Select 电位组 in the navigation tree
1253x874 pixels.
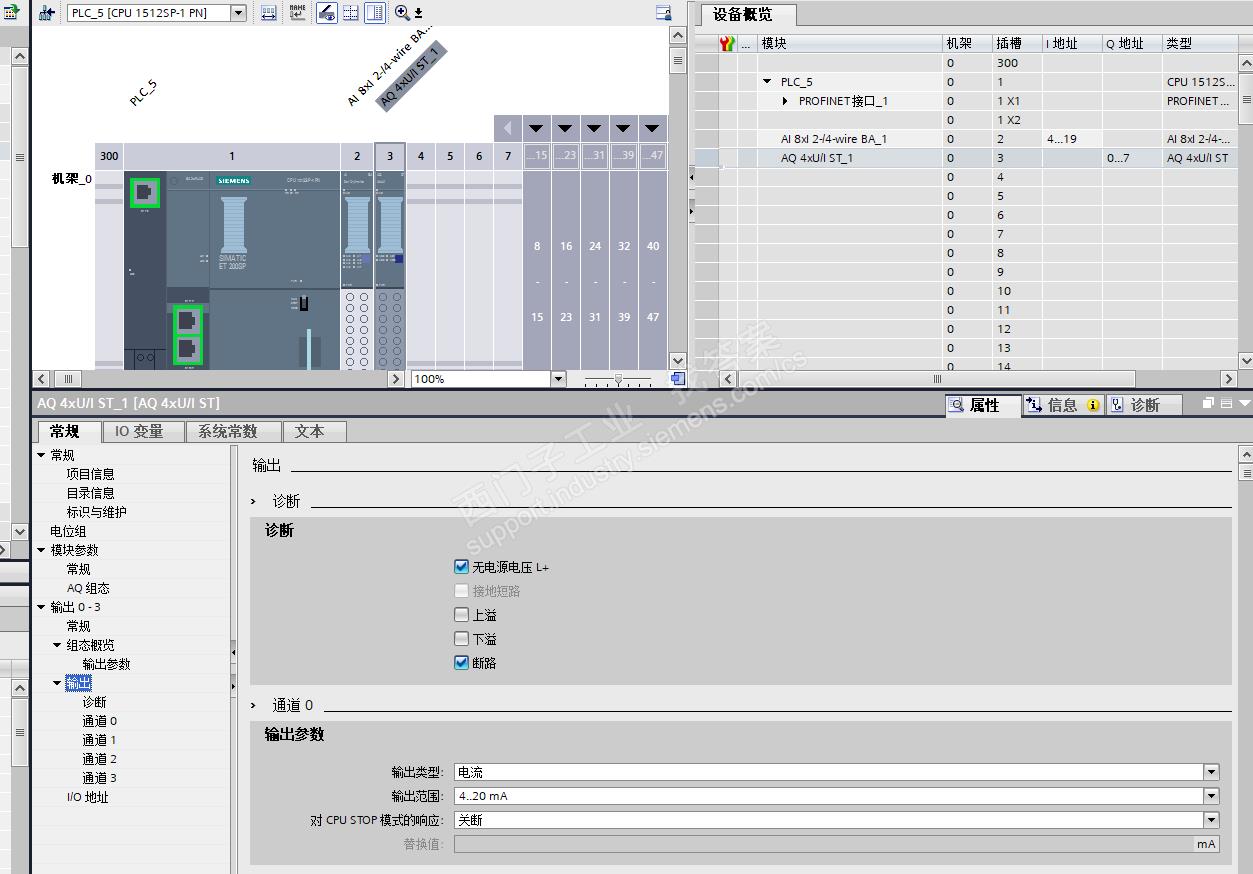pyautogui.click(x=68, y=531)
